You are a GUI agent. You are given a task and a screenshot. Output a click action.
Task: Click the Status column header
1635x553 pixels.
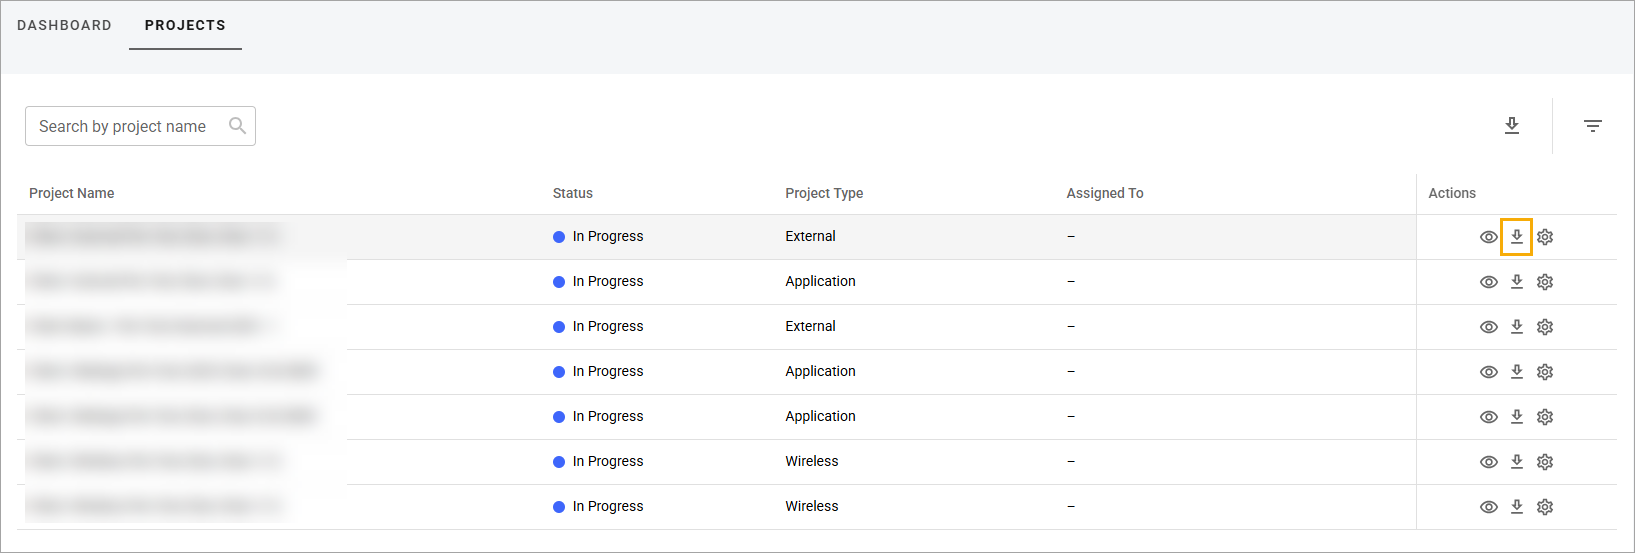[x=573, y=193]
